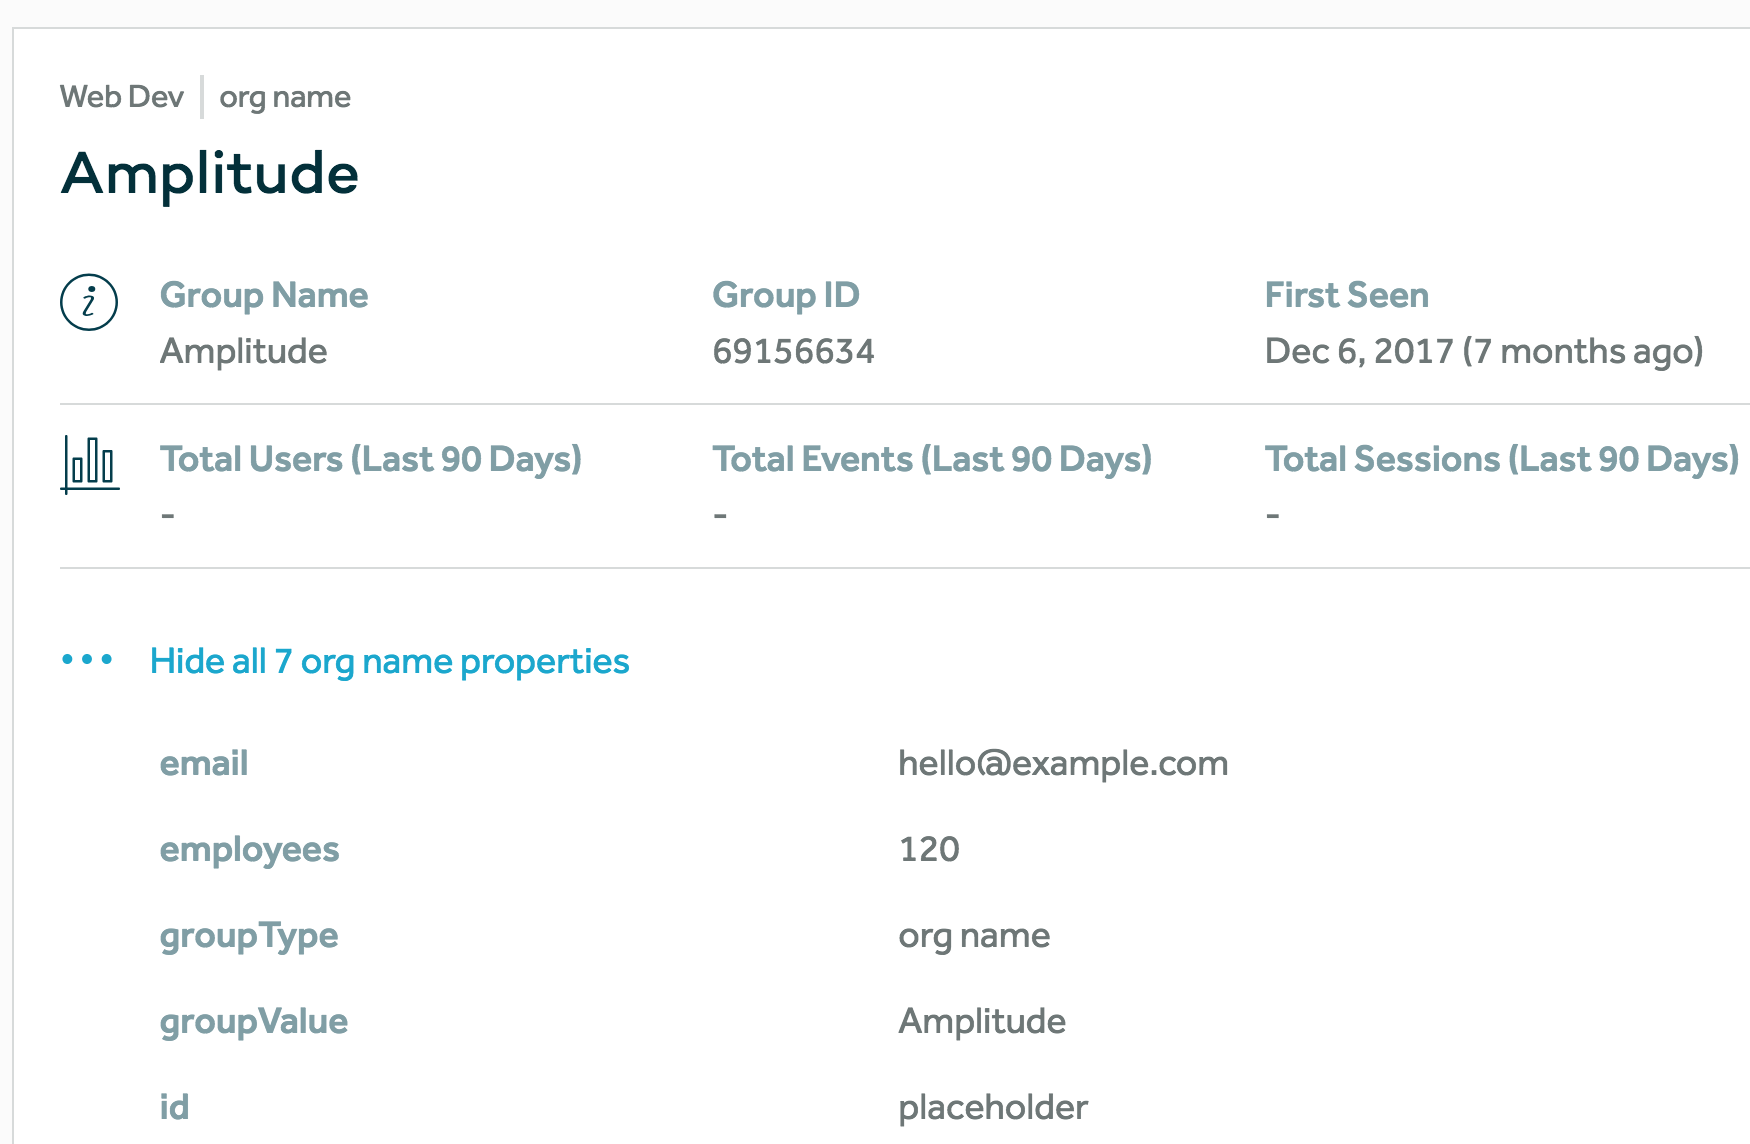Screen dimensions: 1750x1144
Task: Select the groupValue value Amplitude
Action: point(982,1023)
